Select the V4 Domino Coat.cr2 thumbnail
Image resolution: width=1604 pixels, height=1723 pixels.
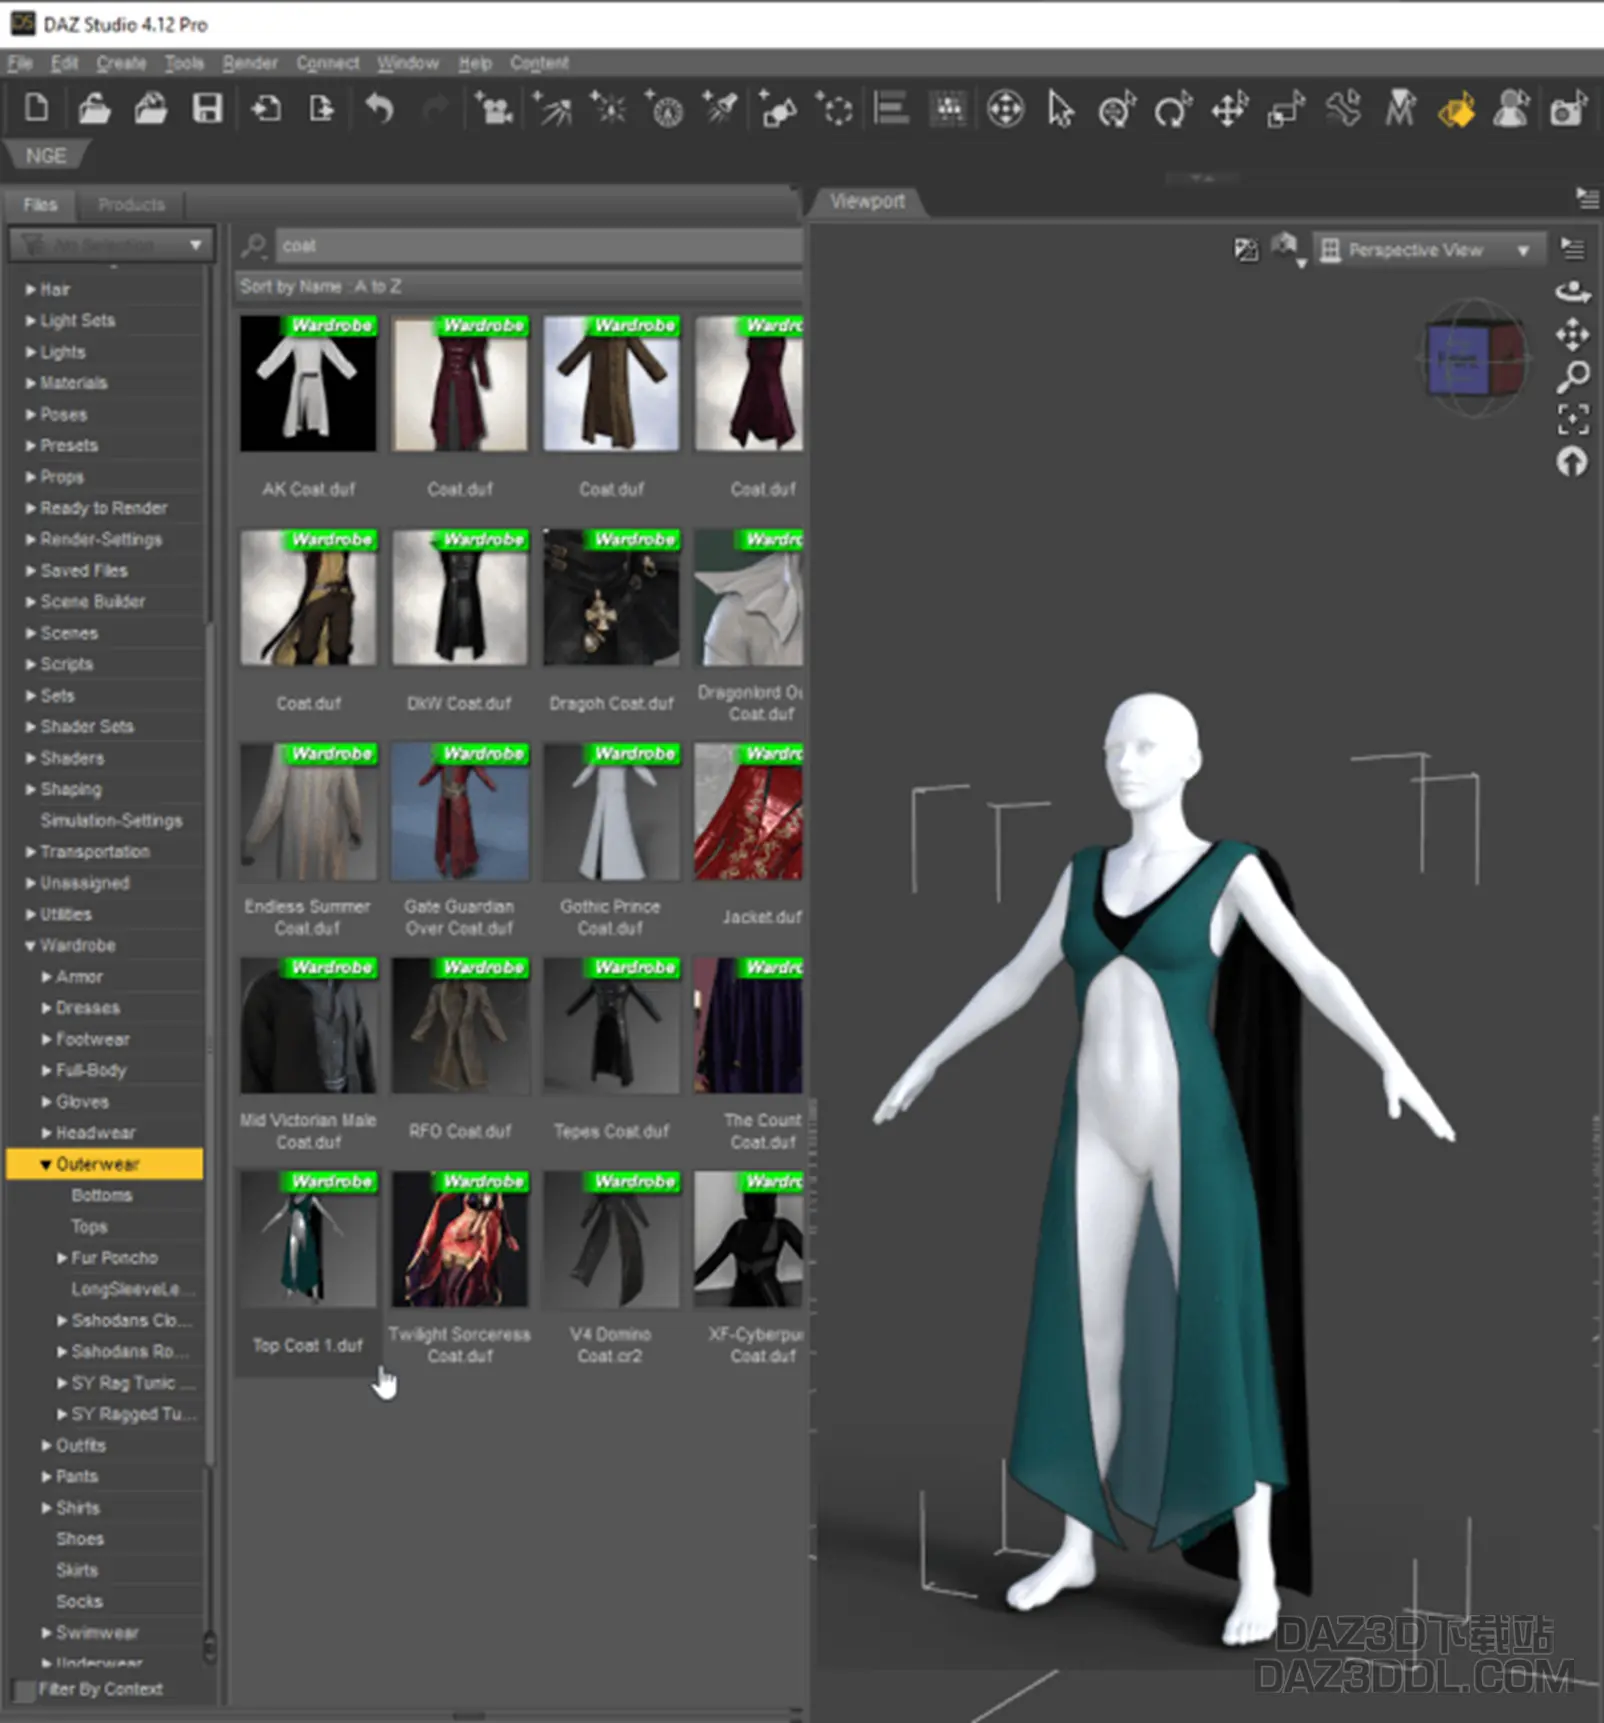point(611,1240)
